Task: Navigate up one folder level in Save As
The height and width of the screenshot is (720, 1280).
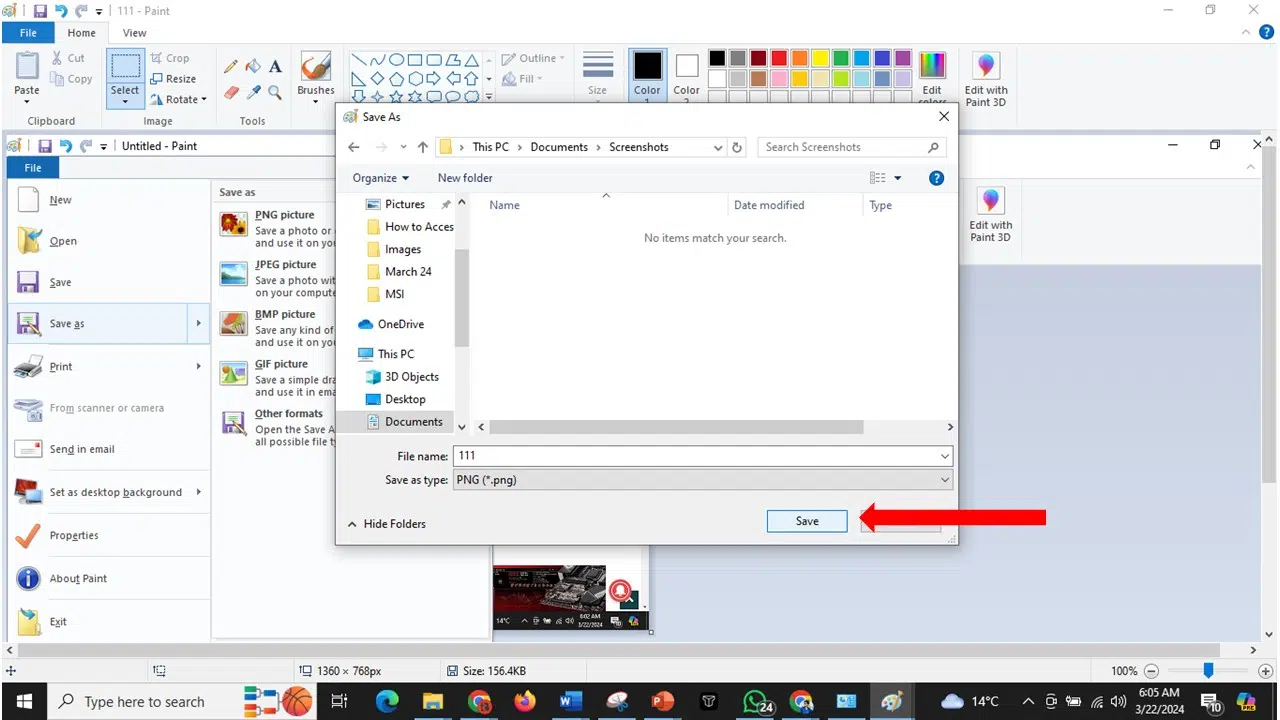Action: [x=422, y=147]
